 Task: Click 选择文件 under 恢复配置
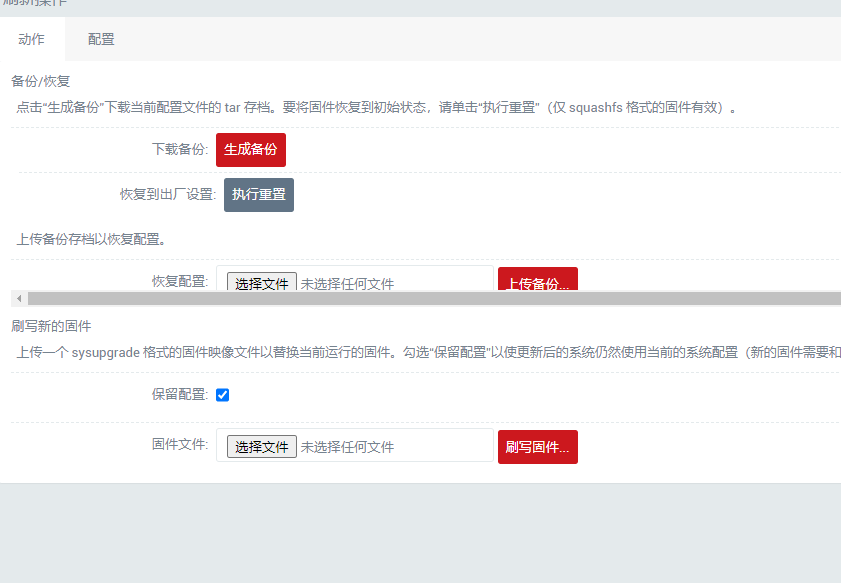(261, 282)
